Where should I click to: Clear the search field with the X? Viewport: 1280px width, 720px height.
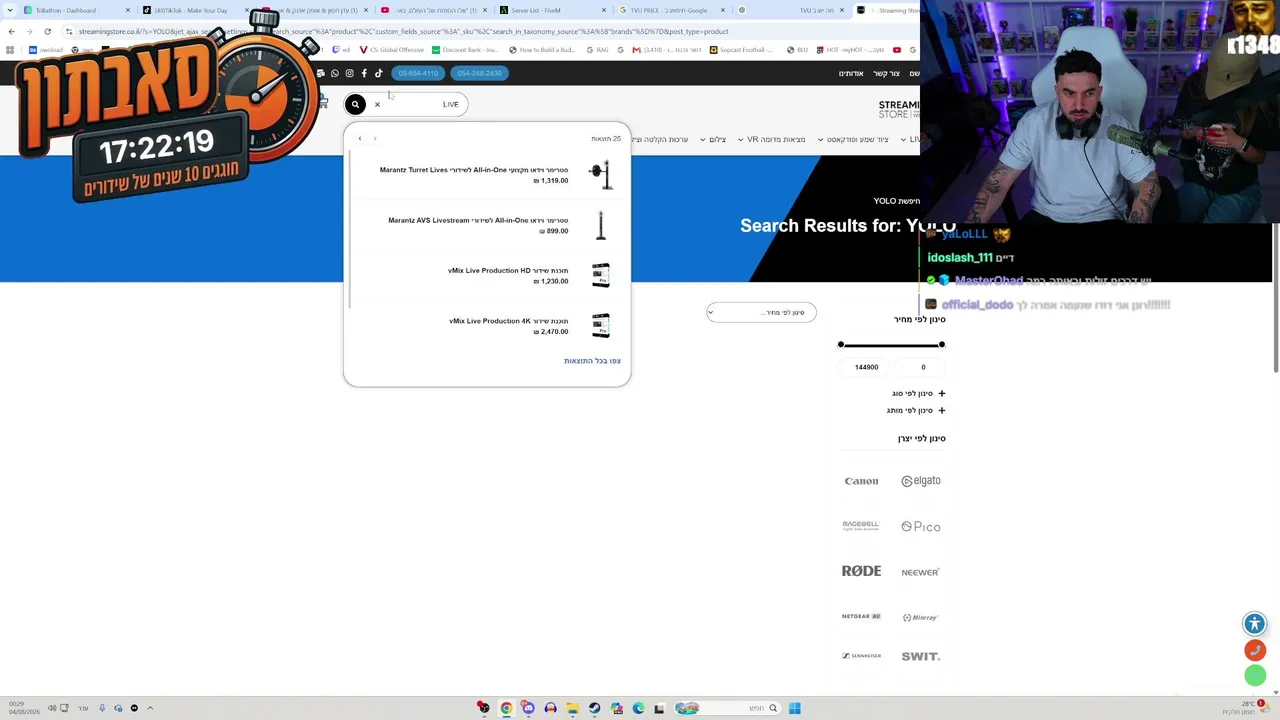[x=377, y=104]
